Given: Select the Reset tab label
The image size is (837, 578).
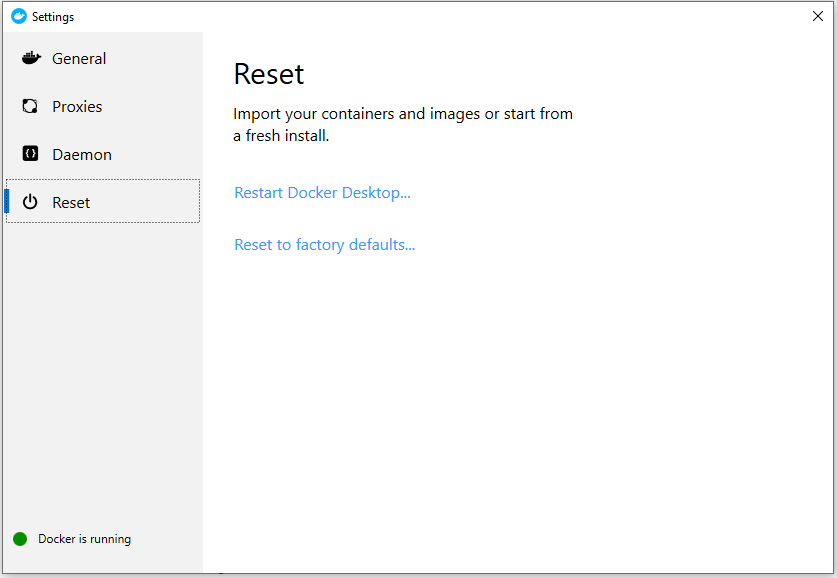Looking at the screenshot, I should (x=71, y=203).
